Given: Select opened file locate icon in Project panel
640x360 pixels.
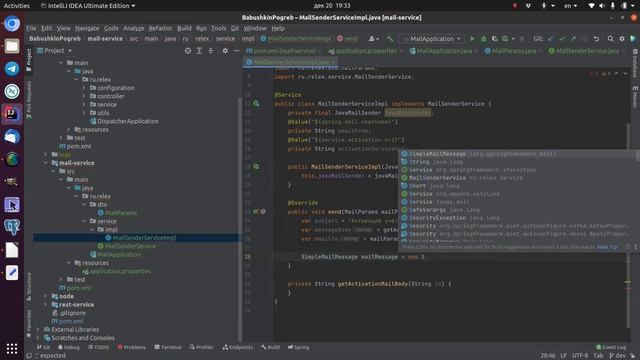Looking at the screenshot, I should pos(188,51).
